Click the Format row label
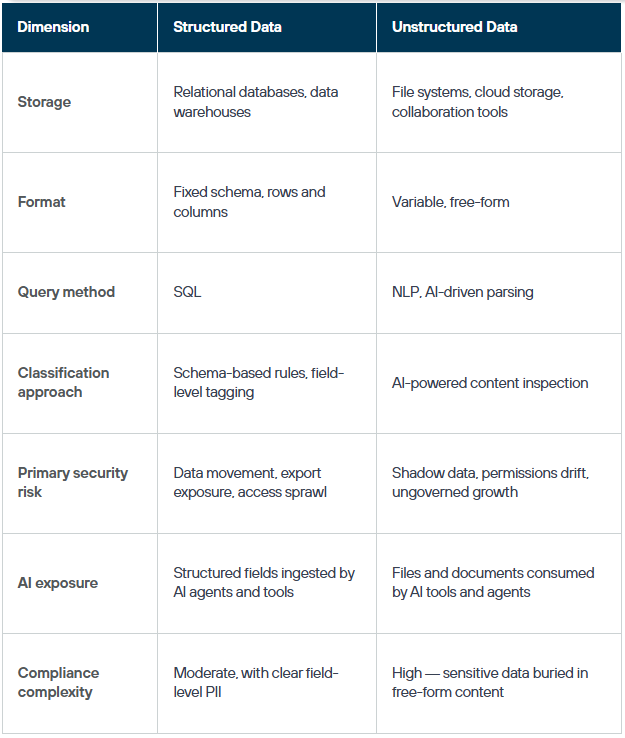This screenshot has height=738, width=625. 41,202
